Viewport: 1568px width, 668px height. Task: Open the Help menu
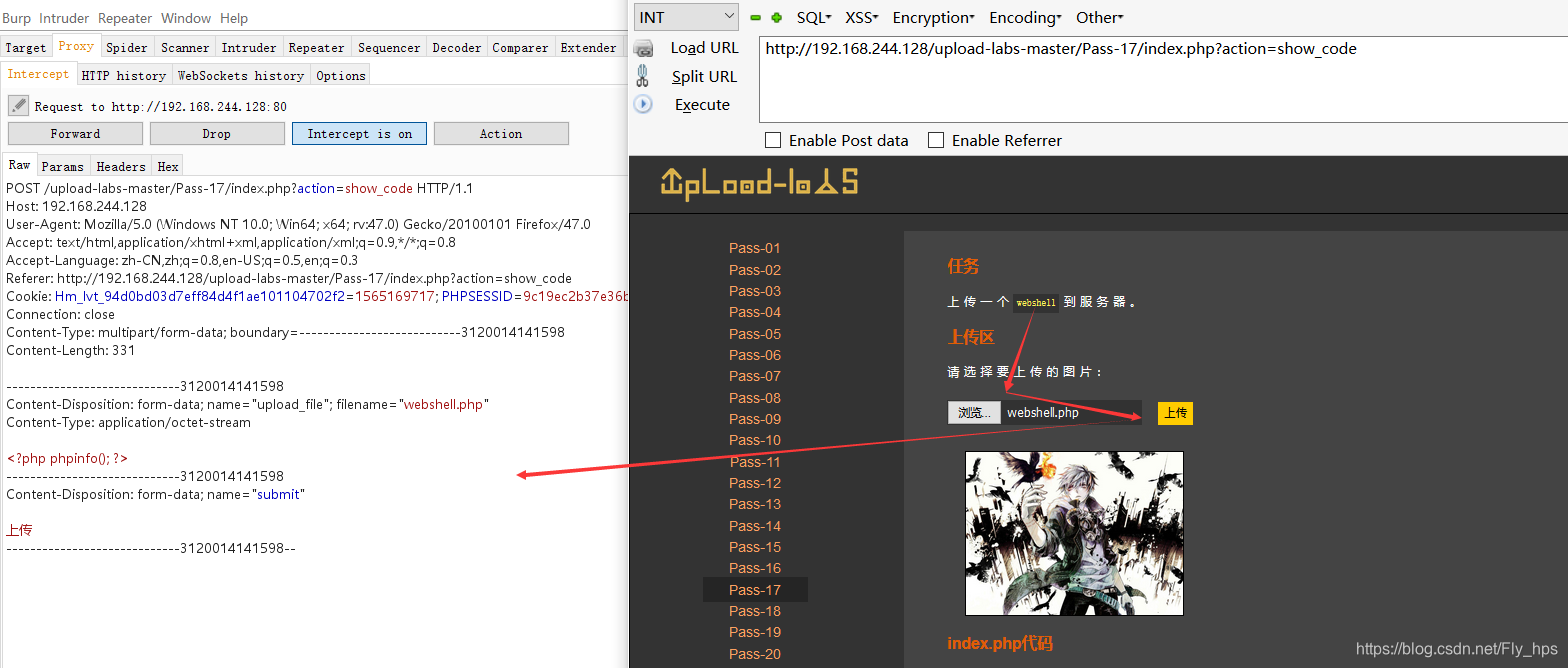234,18
